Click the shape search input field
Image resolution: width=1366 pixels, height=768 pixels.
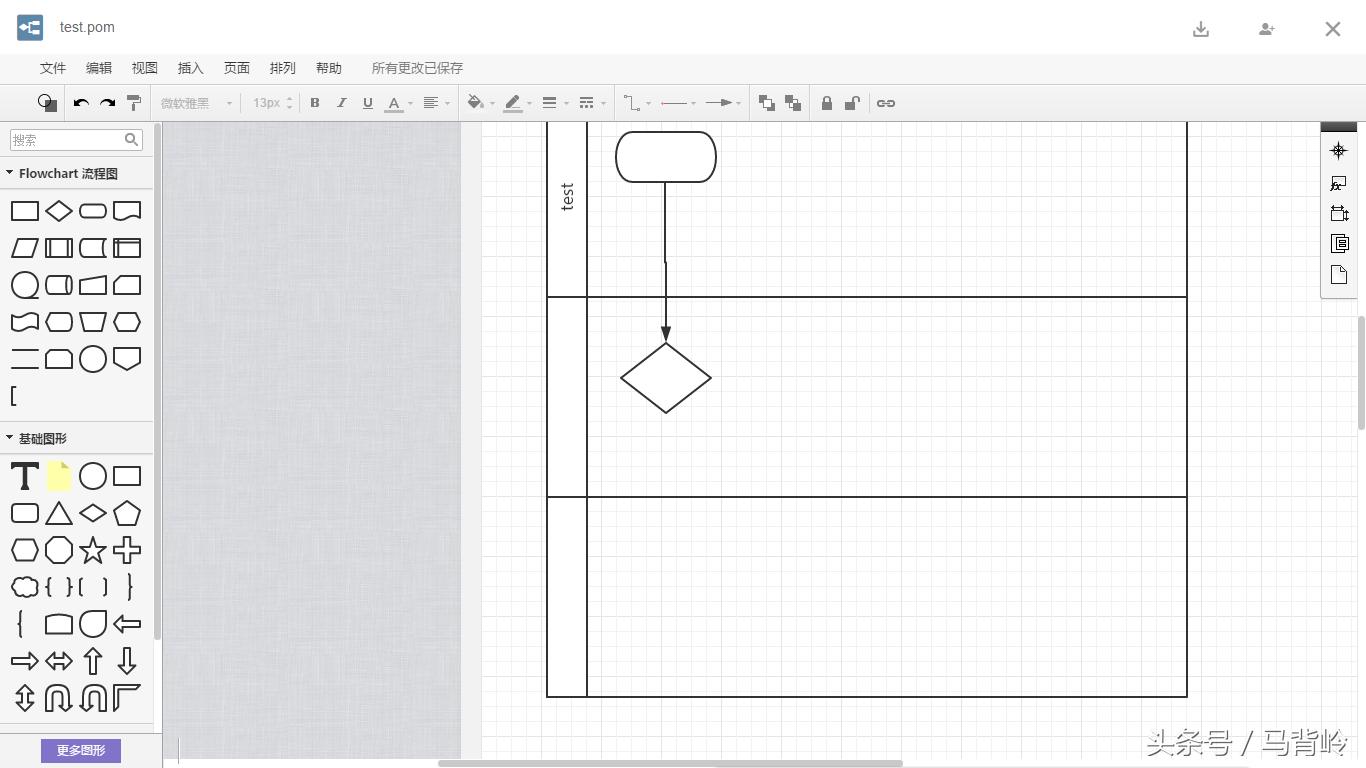67,140
